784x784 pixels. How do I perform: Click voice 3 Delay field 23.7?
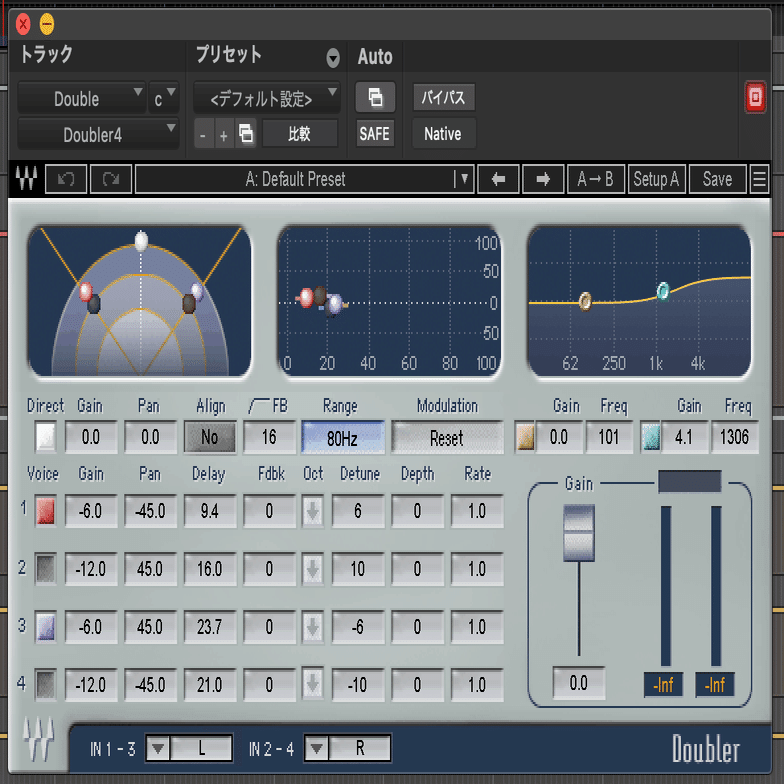tap(210, 626)
